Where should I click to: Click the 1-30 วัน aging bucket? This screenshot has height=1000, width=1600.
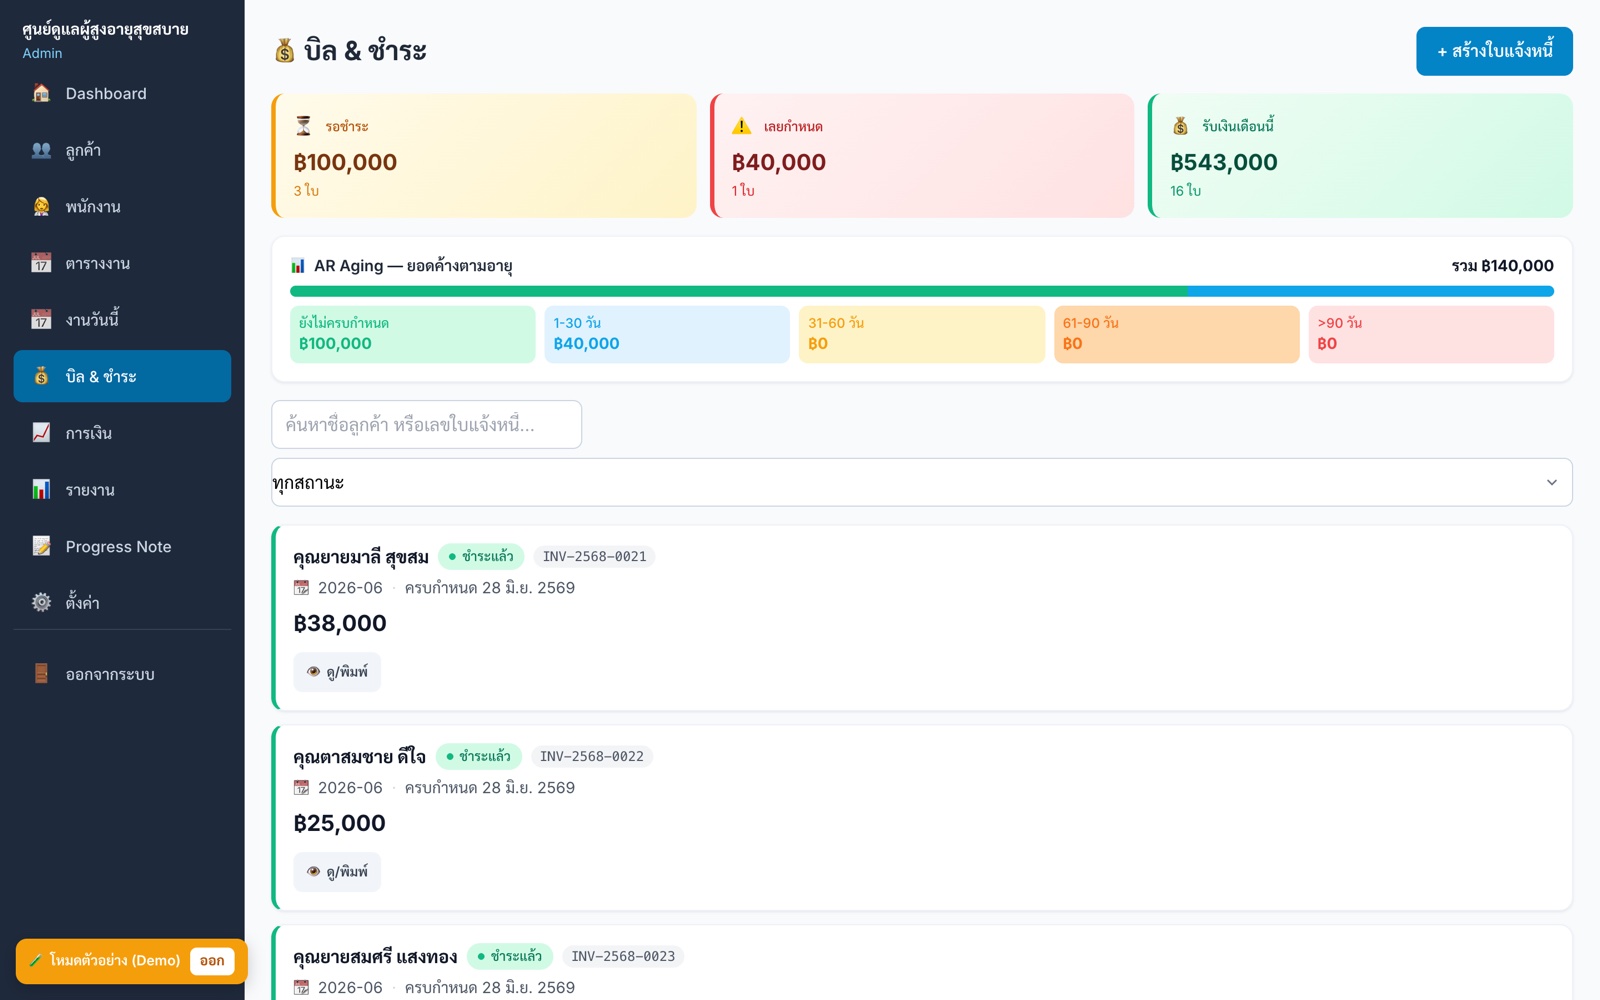667,334
